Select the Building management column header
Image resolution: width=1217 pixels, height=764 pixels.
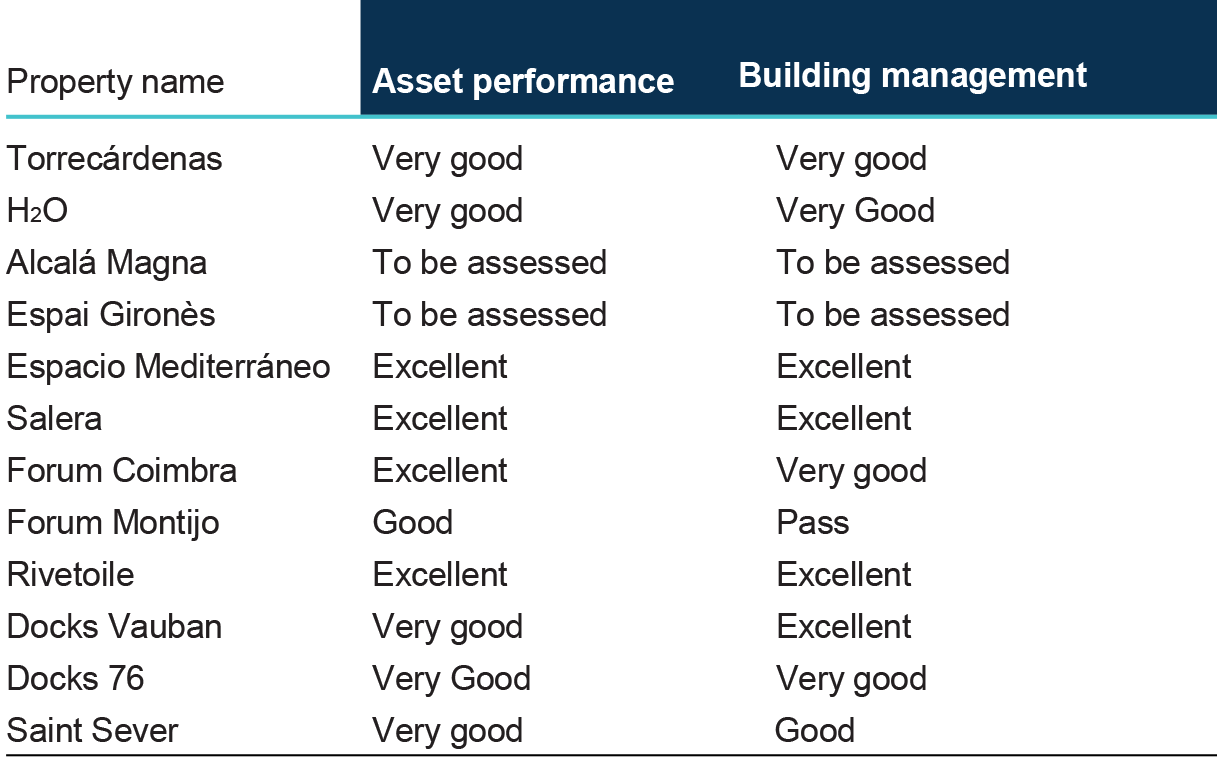click(x=912, y=76)
